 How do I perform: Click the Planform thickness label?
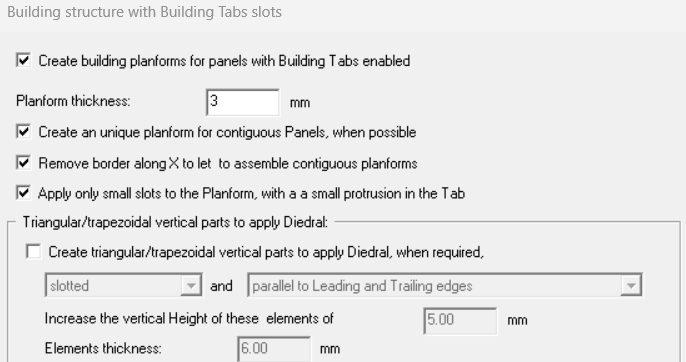pos(74,101)
